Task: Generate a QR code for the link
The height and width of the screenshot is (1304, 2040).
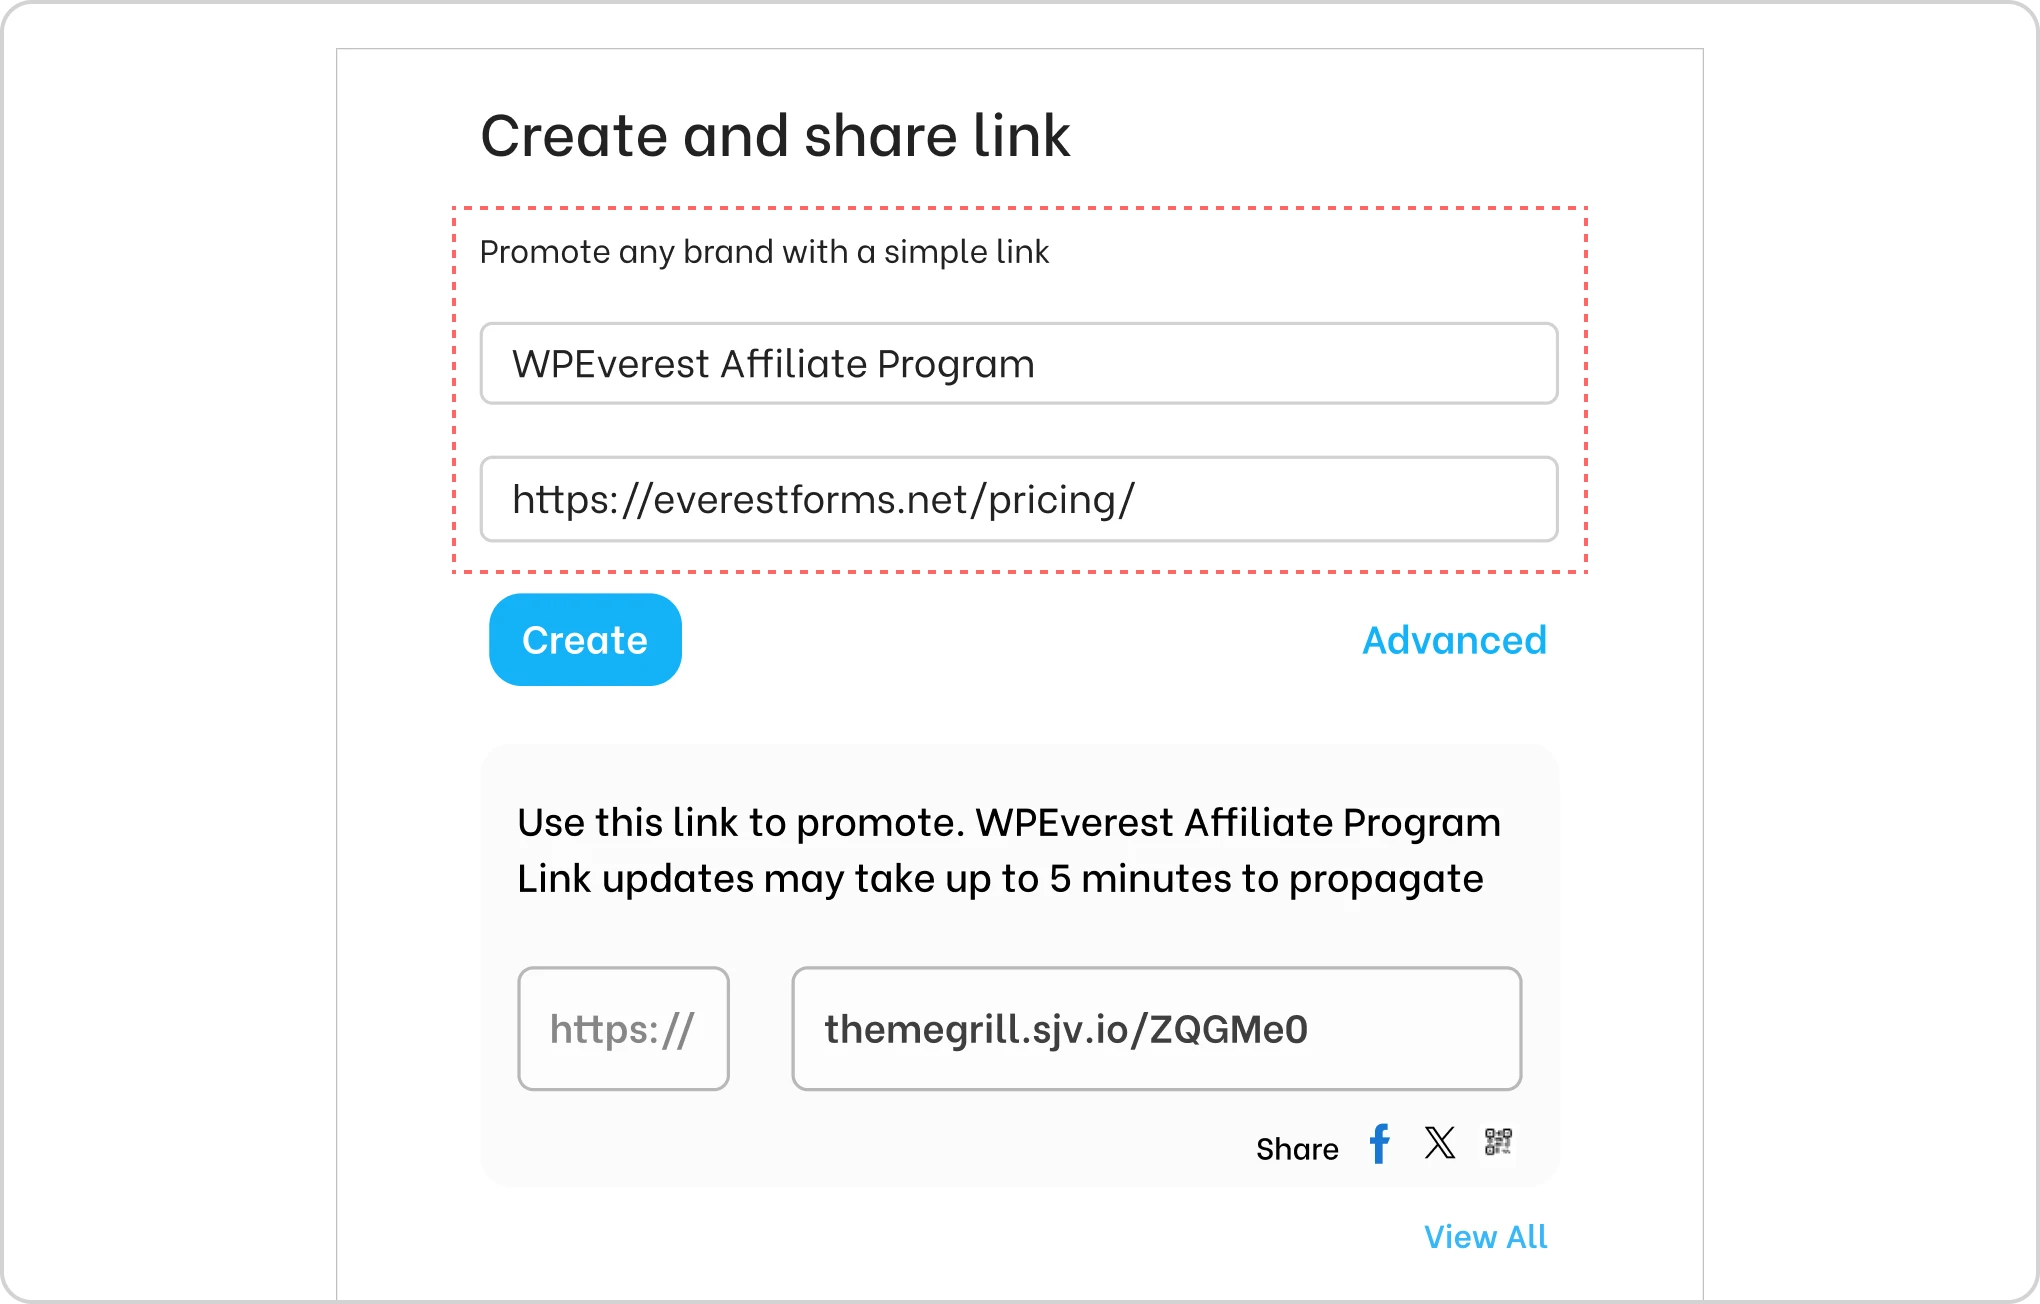Action: (x=1498, y=1142)
